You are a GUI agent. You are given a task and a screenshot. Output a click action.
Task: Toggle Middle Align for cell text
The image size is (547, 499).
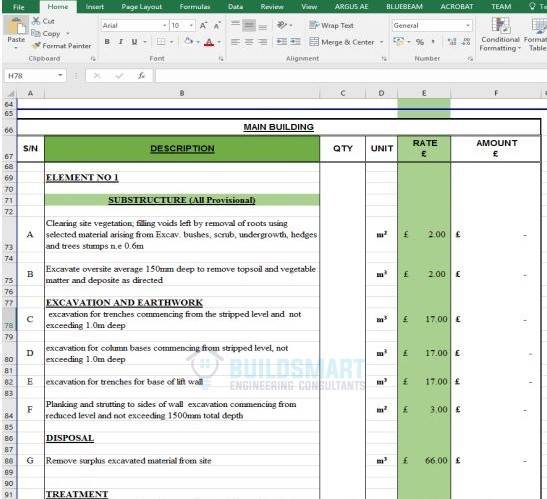click(x=249, y=25)
